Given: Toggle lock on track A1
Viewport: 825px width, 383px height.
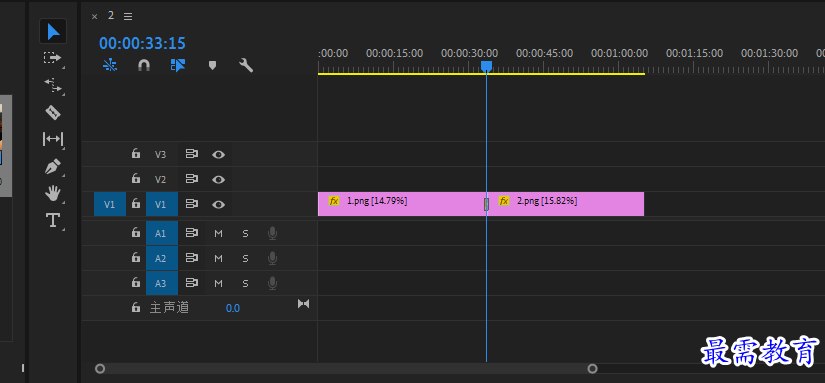Looking at the screenshot, I should coord(136,233).
